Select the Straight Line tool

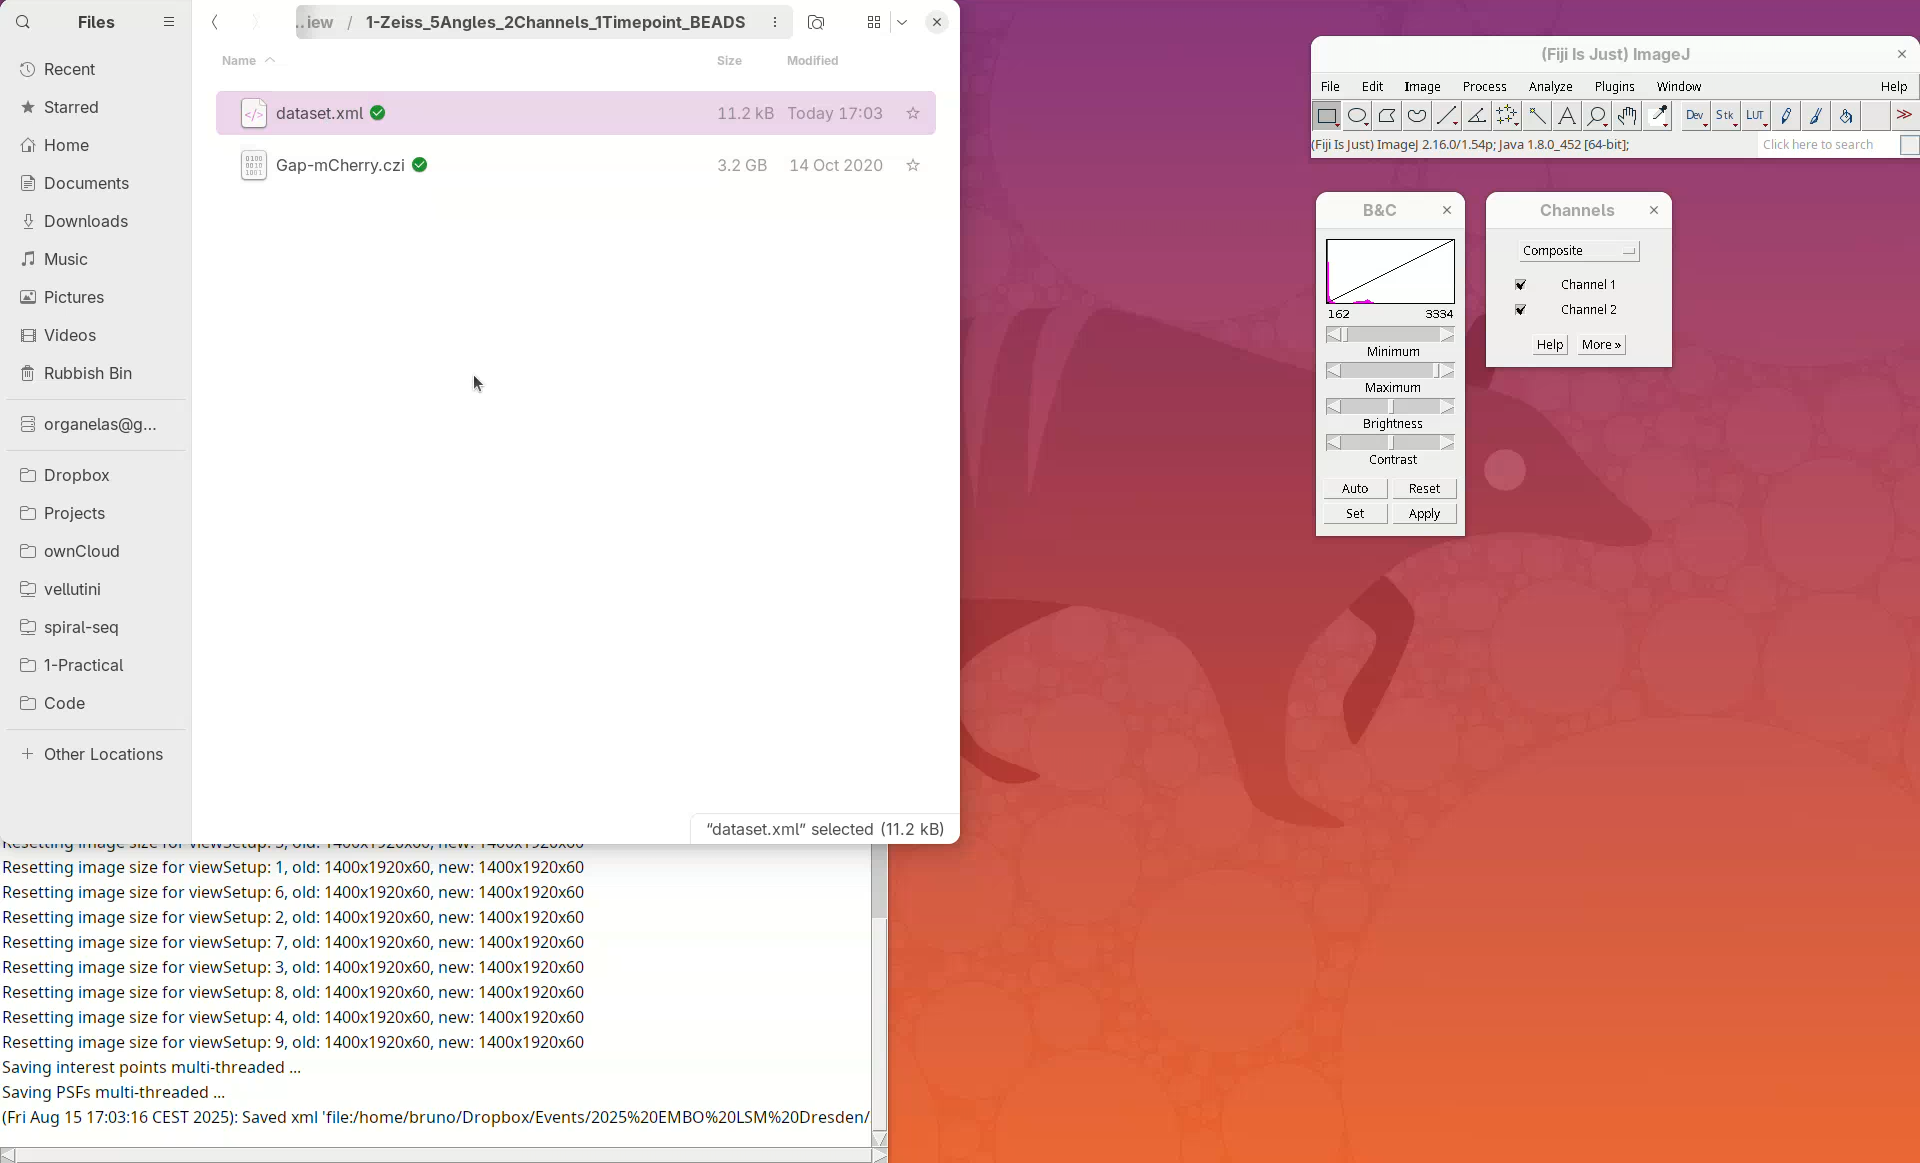[x=1447, y=116]
